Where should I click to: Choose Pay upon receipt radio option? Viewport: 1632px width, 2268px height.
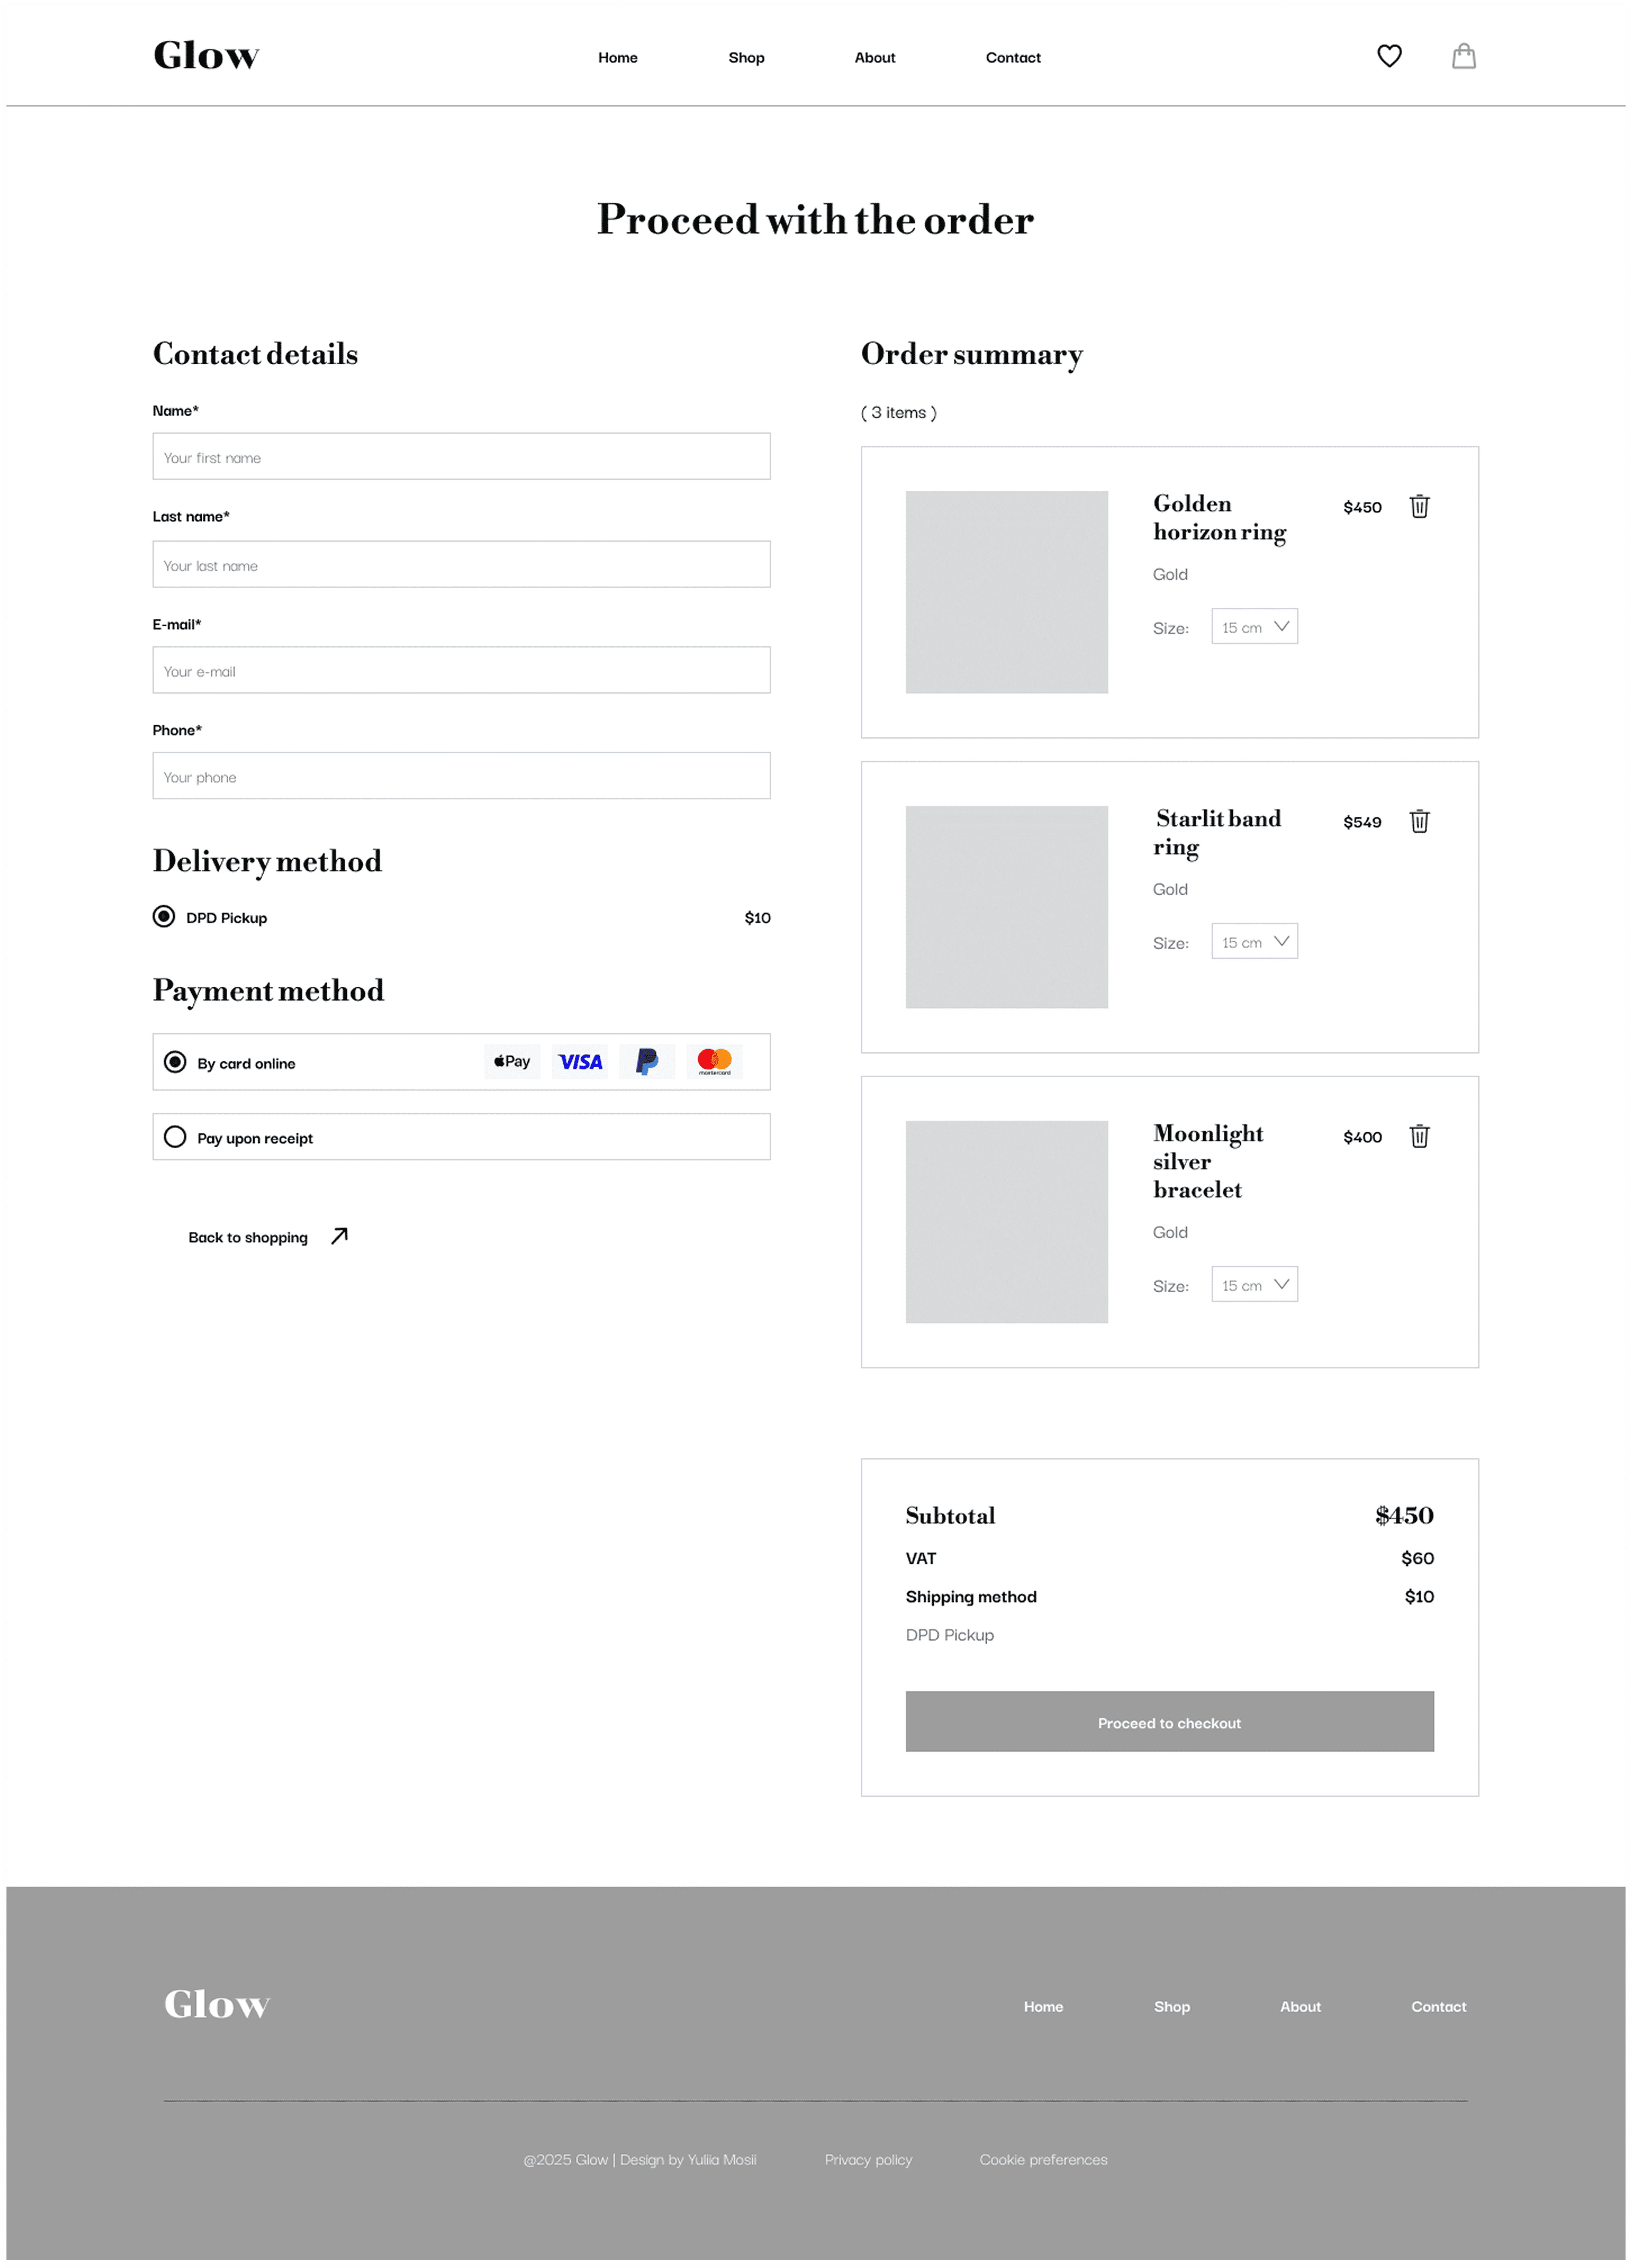point(175,1137)
